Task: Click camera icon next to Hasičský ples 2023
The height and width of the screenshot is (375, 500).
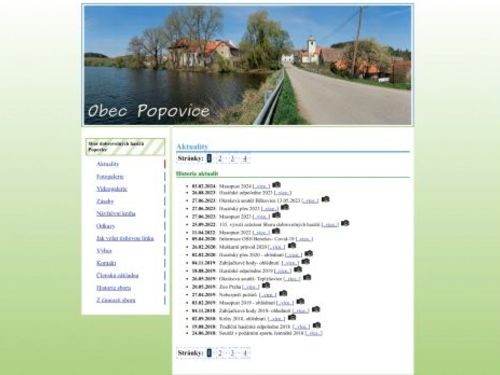Action: tap(284, 207)
